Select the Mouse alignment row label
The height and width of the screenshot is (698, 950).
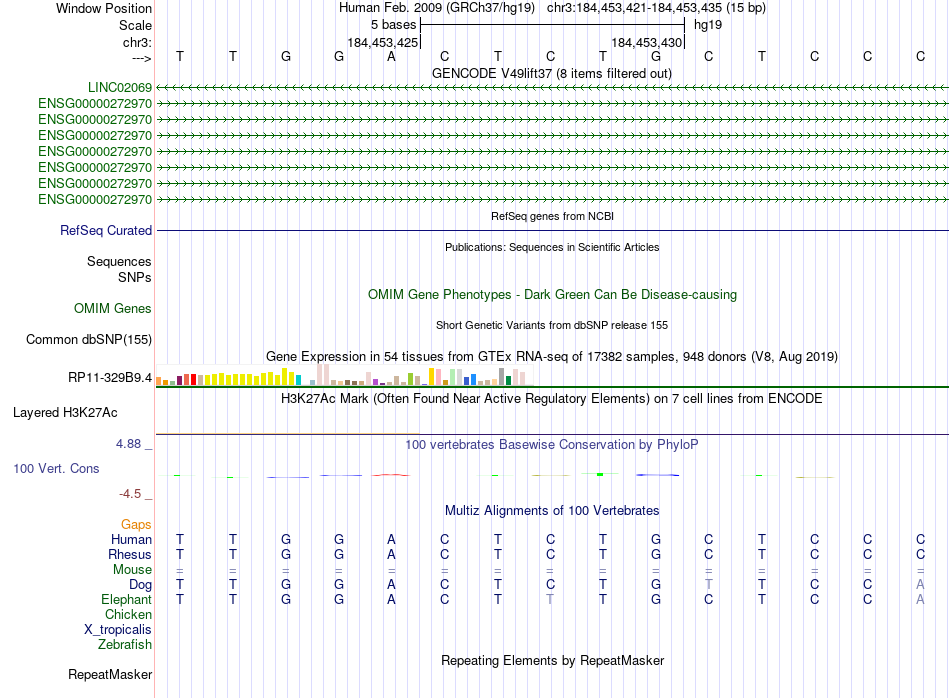132,570
